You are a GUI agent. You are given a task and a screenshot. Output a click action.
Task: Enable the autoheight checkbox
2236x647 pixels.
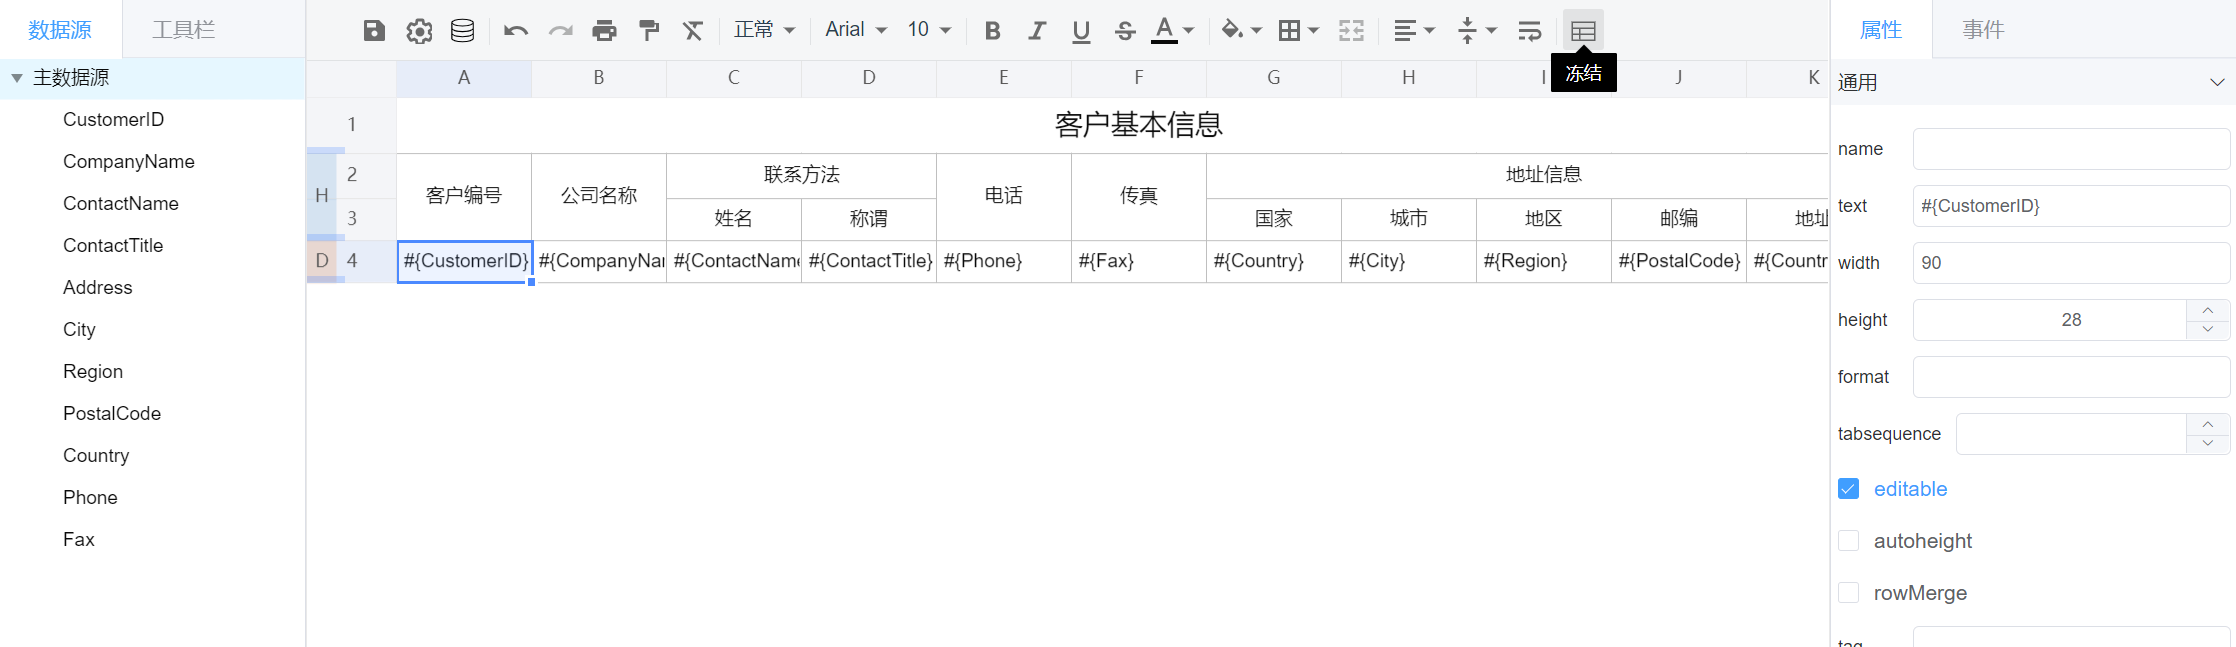[x=1849, y=541]
